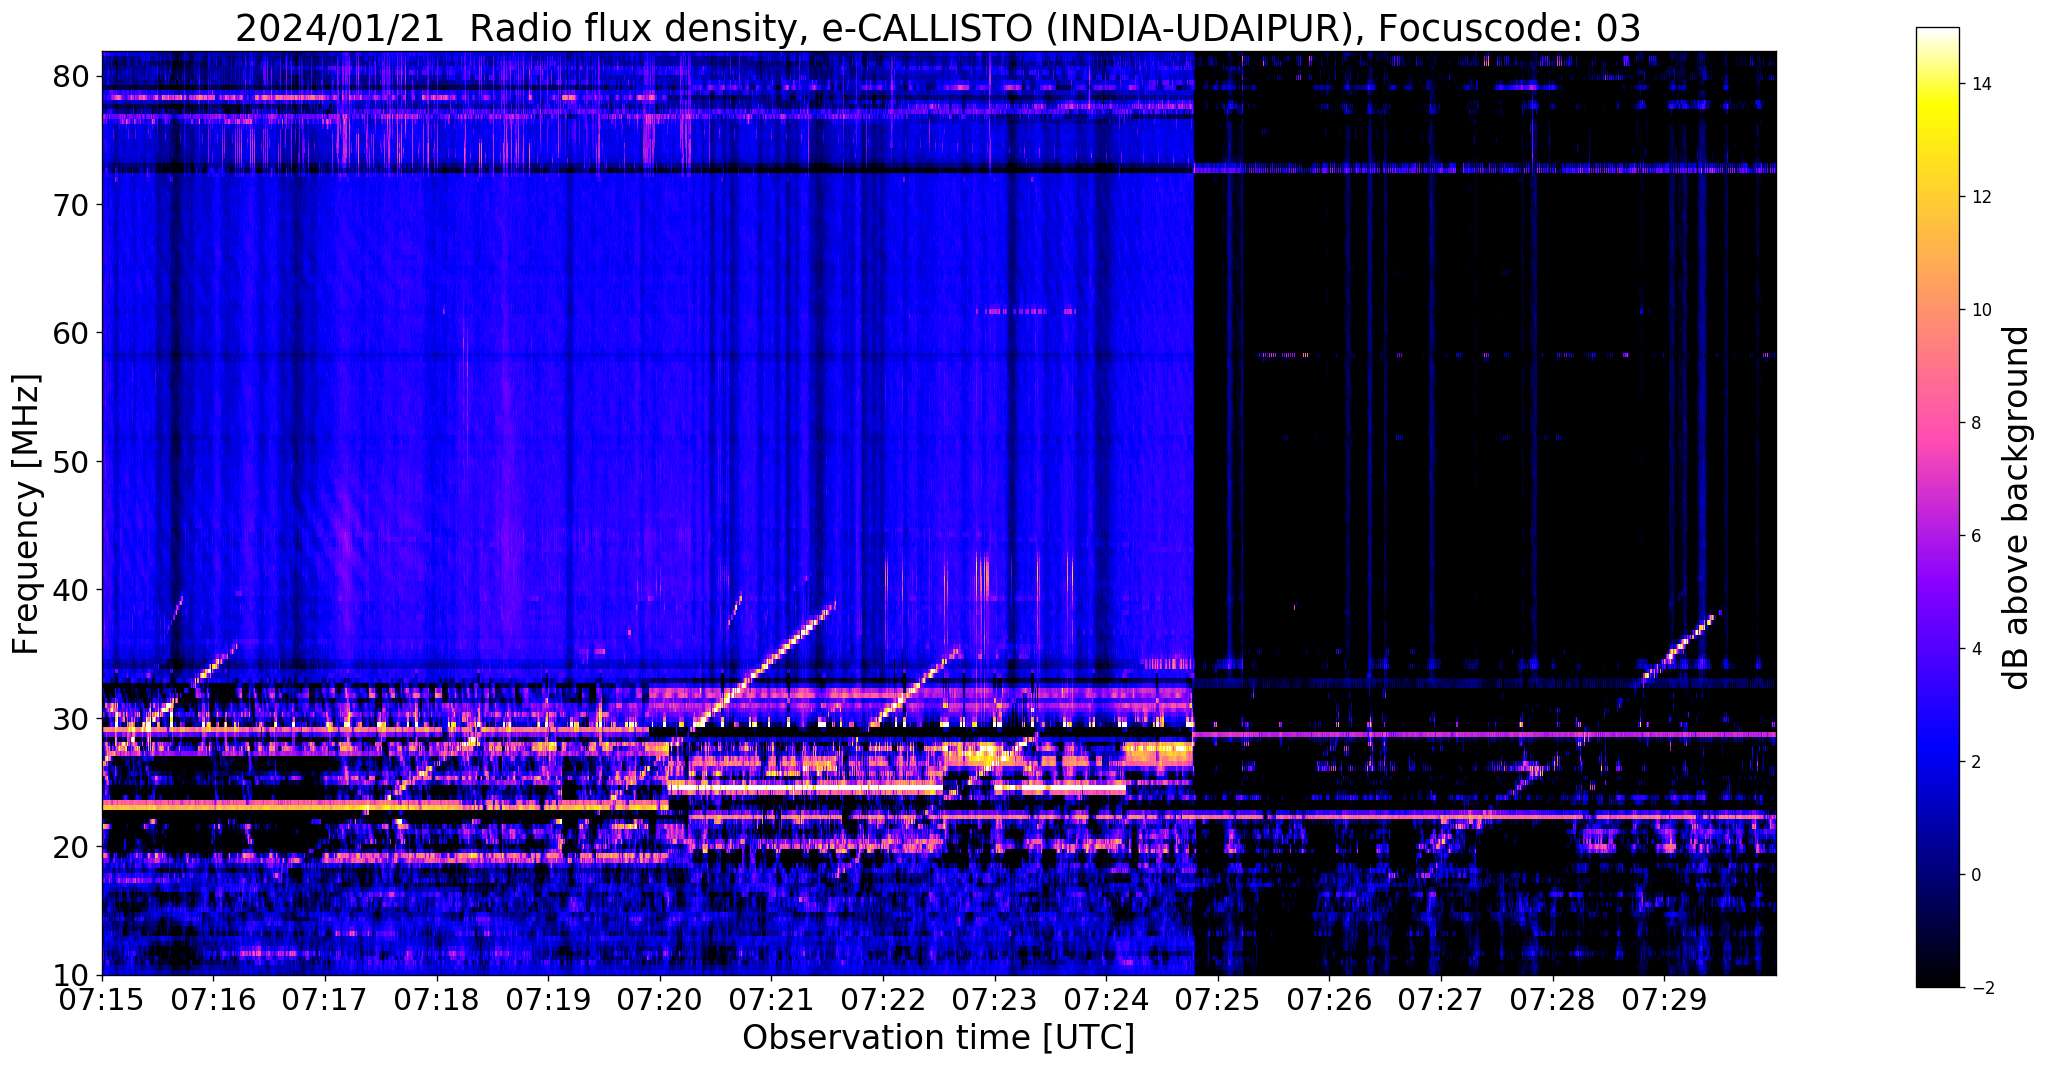Click the 07:25 time tick label
This screenshot has width=2047, height=1067.
point(1217,1001)
